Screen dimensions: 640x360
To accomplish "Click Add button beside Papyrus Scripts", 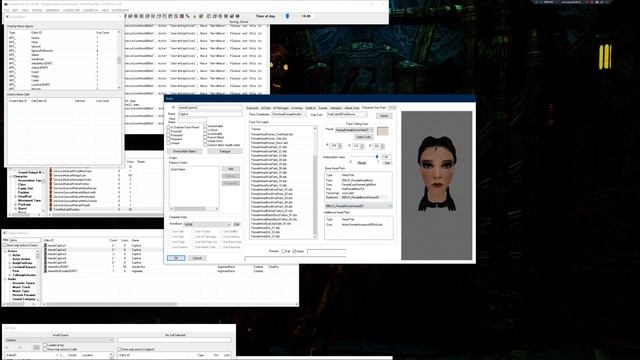I will [231, 169].
